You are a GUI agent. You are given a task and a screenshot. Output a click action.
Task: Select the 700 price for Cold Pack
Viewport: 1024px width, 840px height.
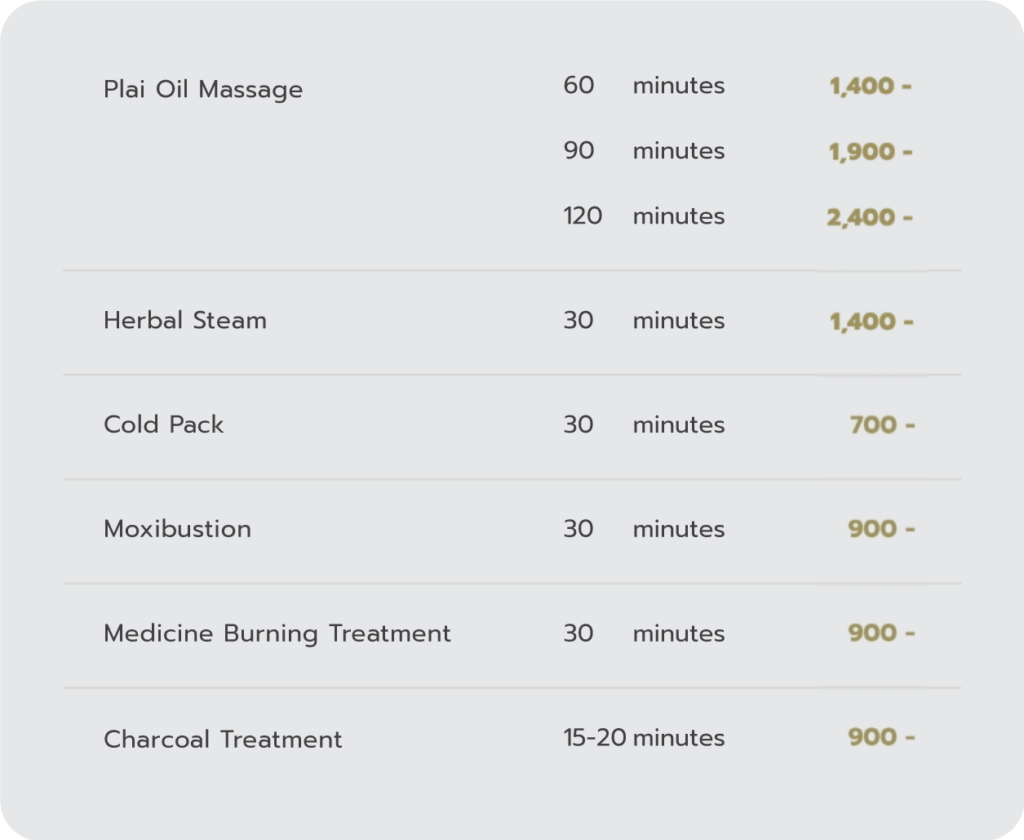pyautogui.click(x=881, y=426)
